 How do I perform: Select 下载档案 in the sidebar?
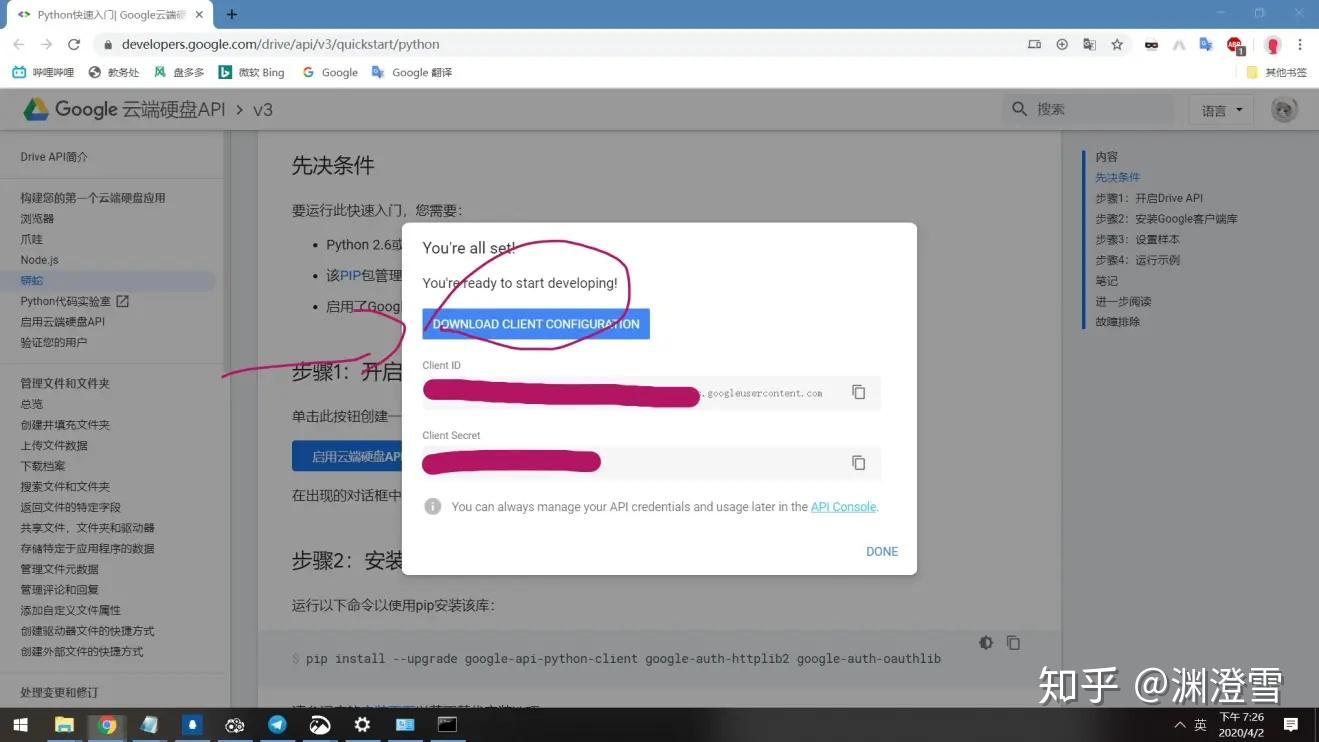(x=43, y=466)
